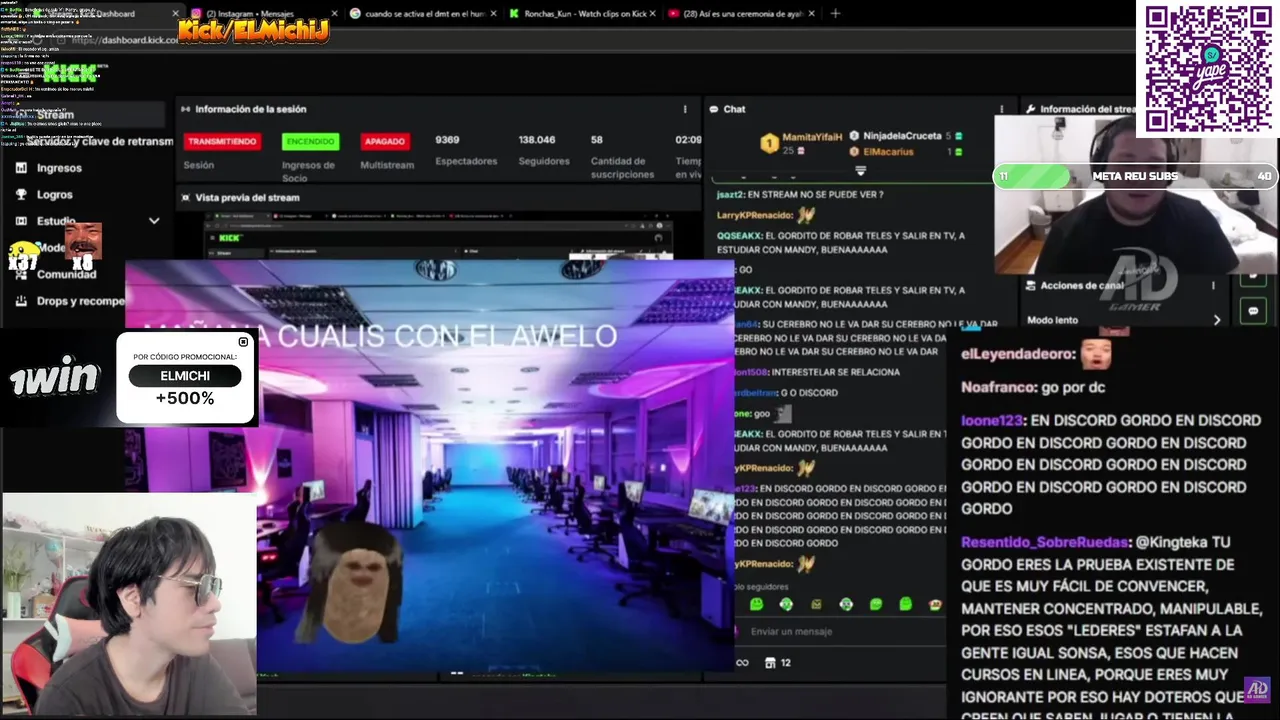The height and width of the screenshot is (720, 1280).
Task: Click the stream preview thumbnail
Action: click(438, 236)
